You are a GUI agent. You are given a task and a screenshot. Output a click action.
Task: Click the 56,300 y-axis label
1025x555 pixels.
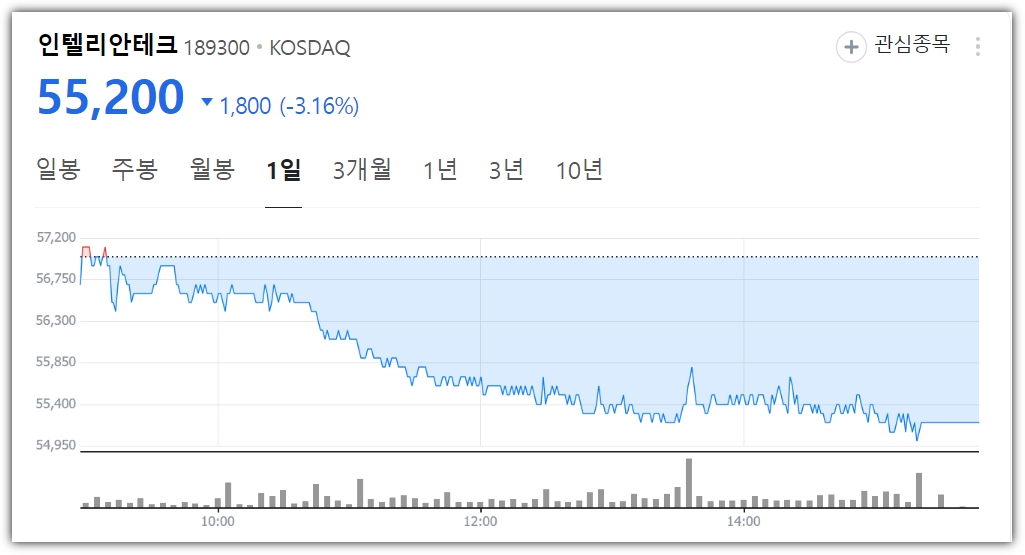[56, 320]
